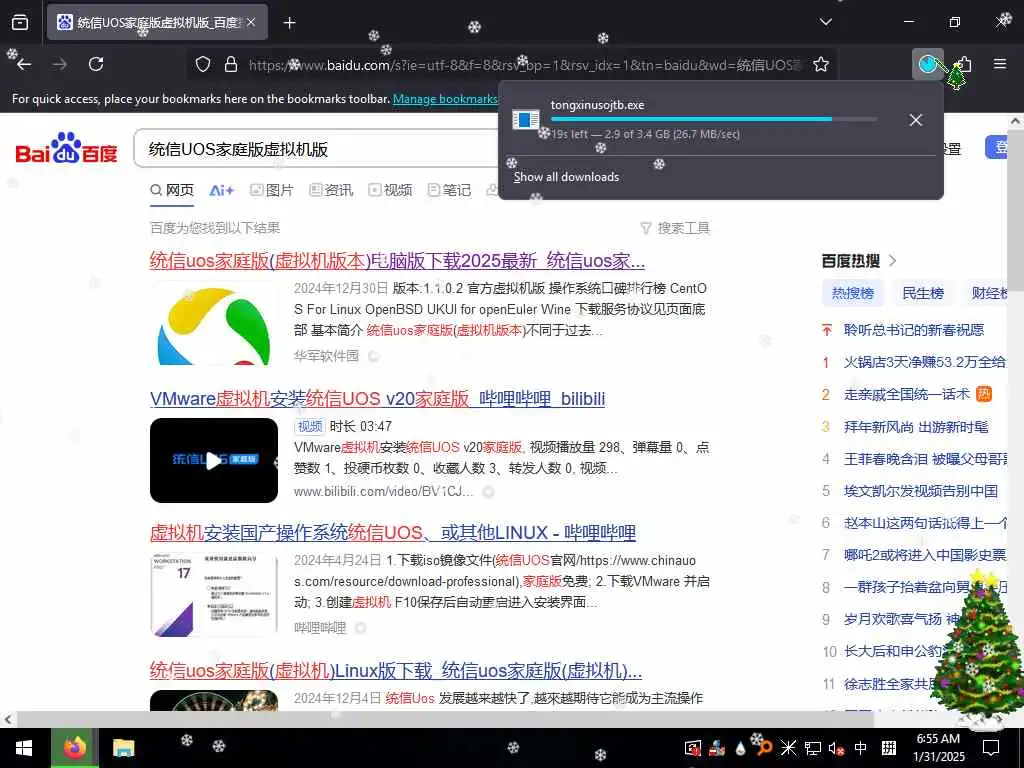Open 搜索工具 filter options
1024x768 pixels.
[x=675, y=228]
